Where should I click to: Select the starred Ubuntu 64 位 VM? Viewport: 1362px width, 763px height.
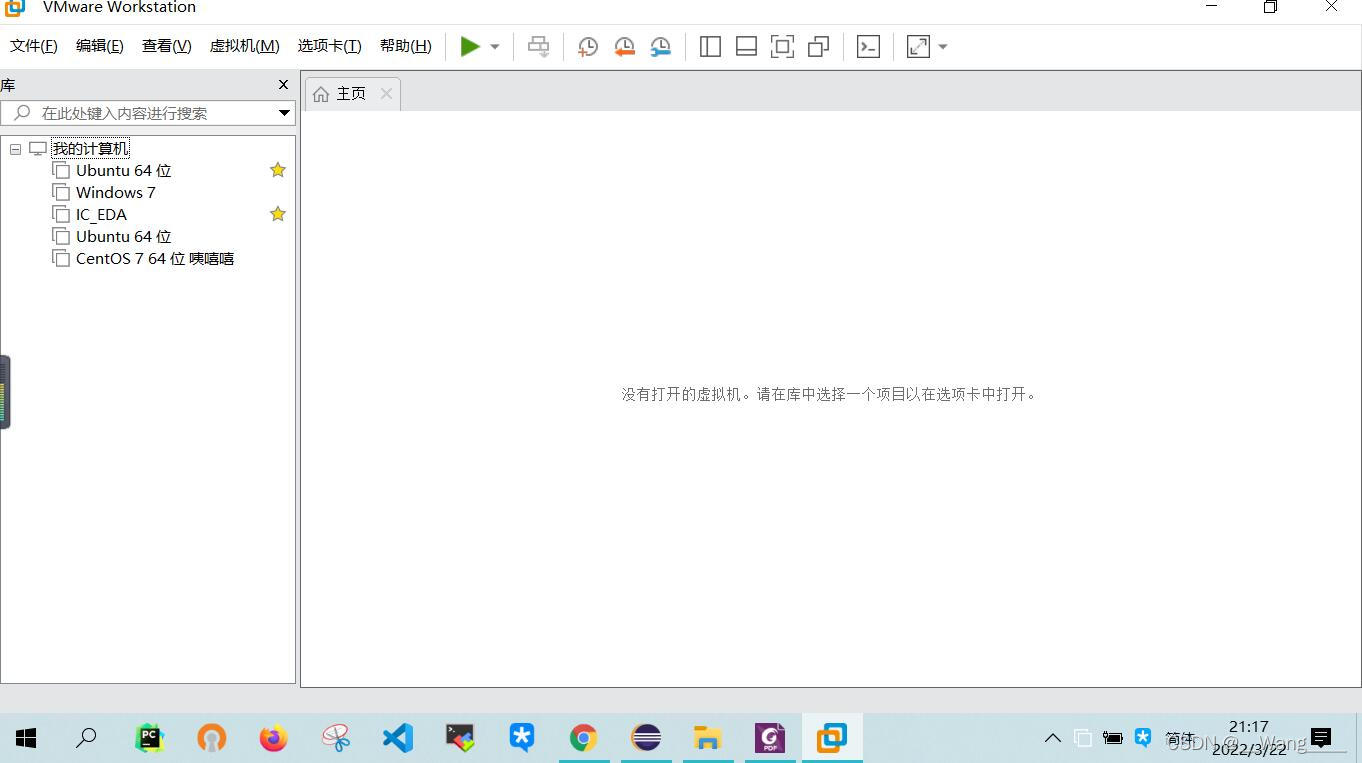click(124, 171)
